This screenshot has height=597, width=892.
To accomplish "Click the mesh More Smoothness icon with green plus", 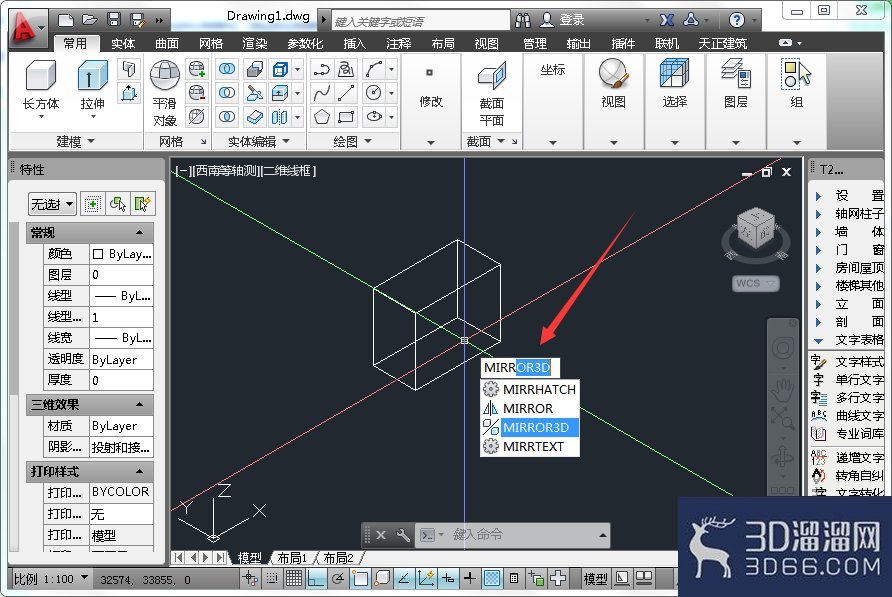I will point(197,69).
